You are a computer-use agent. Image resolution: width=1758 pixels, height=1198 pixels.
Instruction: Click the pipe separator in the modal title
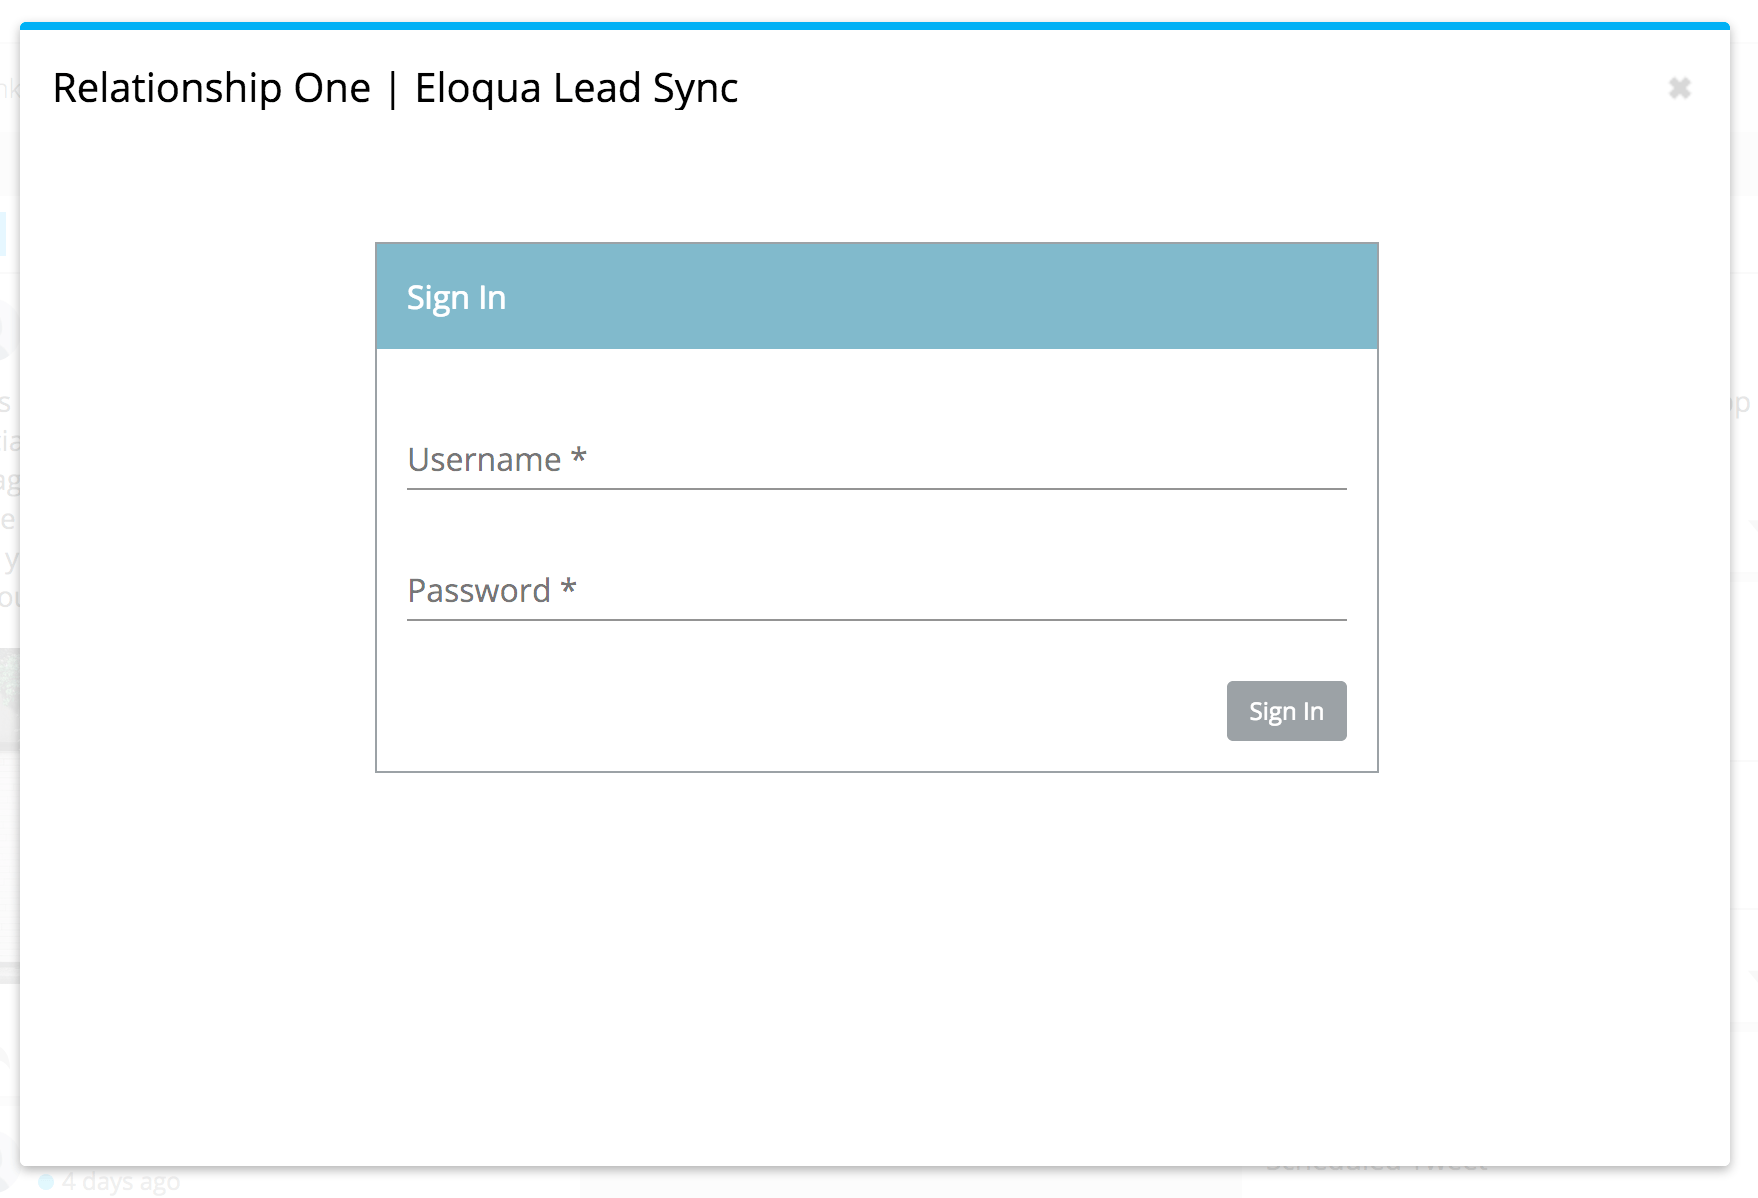[392, 88]
